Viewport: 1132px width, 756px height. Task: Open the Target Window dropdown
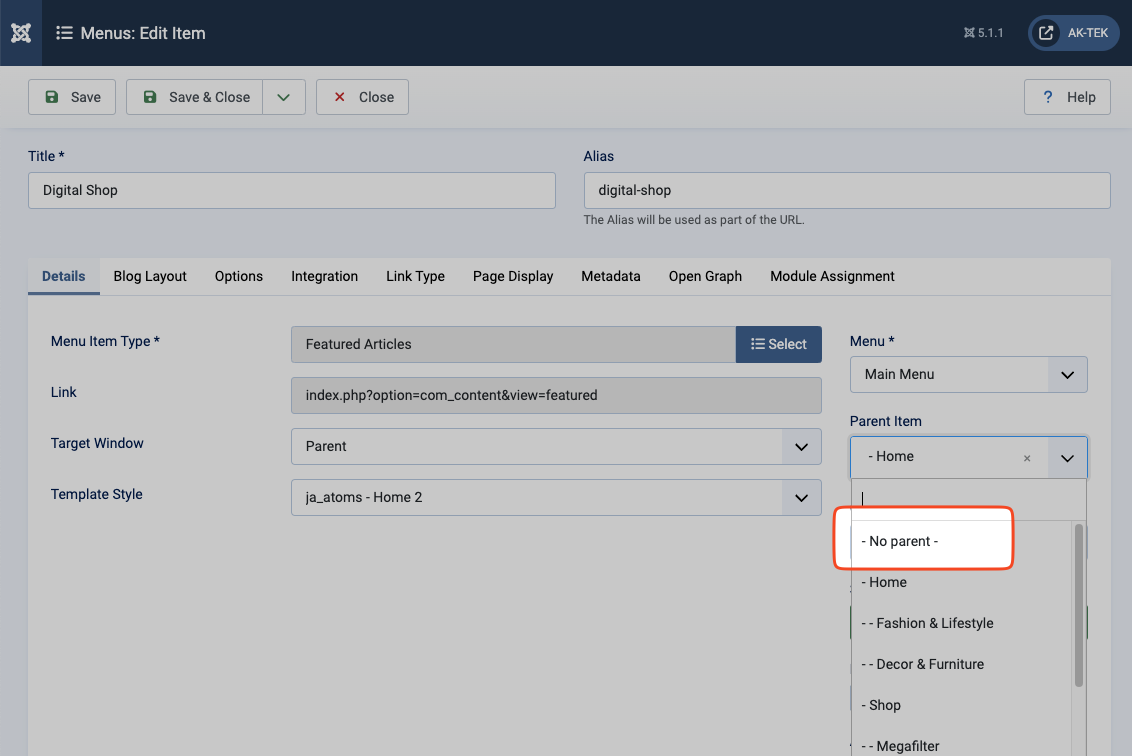coord(556,446)
